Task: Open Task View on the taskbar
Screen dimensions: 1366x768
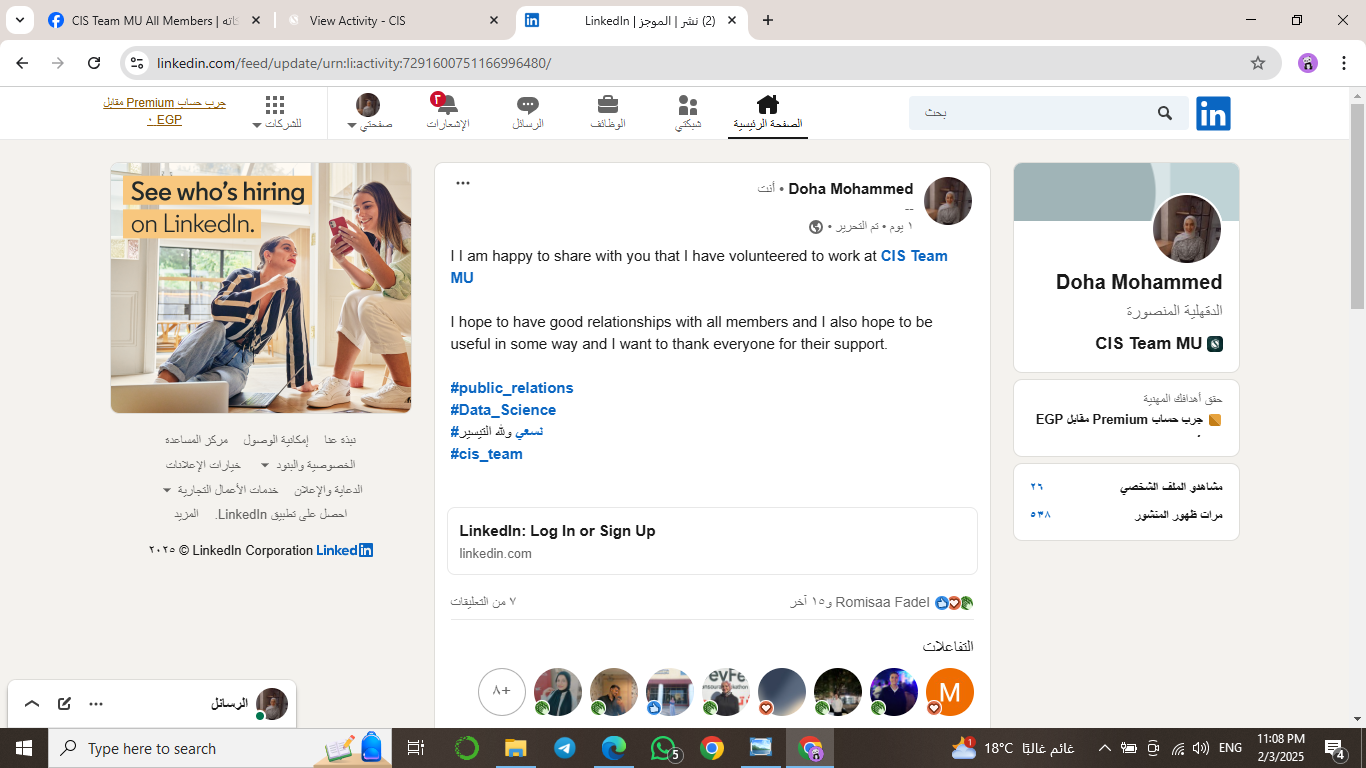Action: [x=416, y=748]
